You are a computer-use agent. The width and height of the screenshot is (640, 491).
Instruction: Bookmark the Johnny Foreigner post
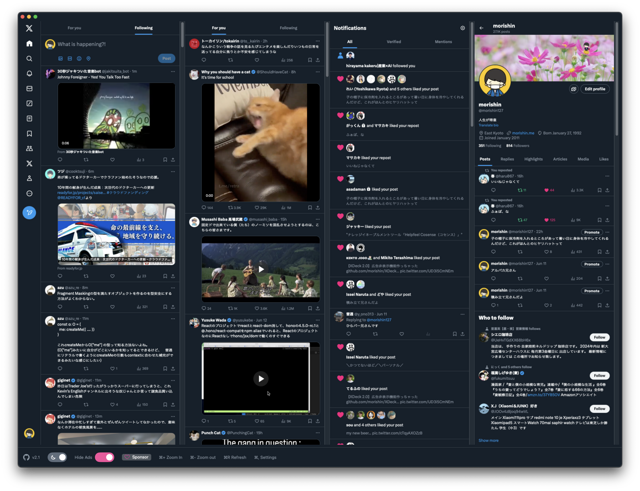click(x=165, y=160)
